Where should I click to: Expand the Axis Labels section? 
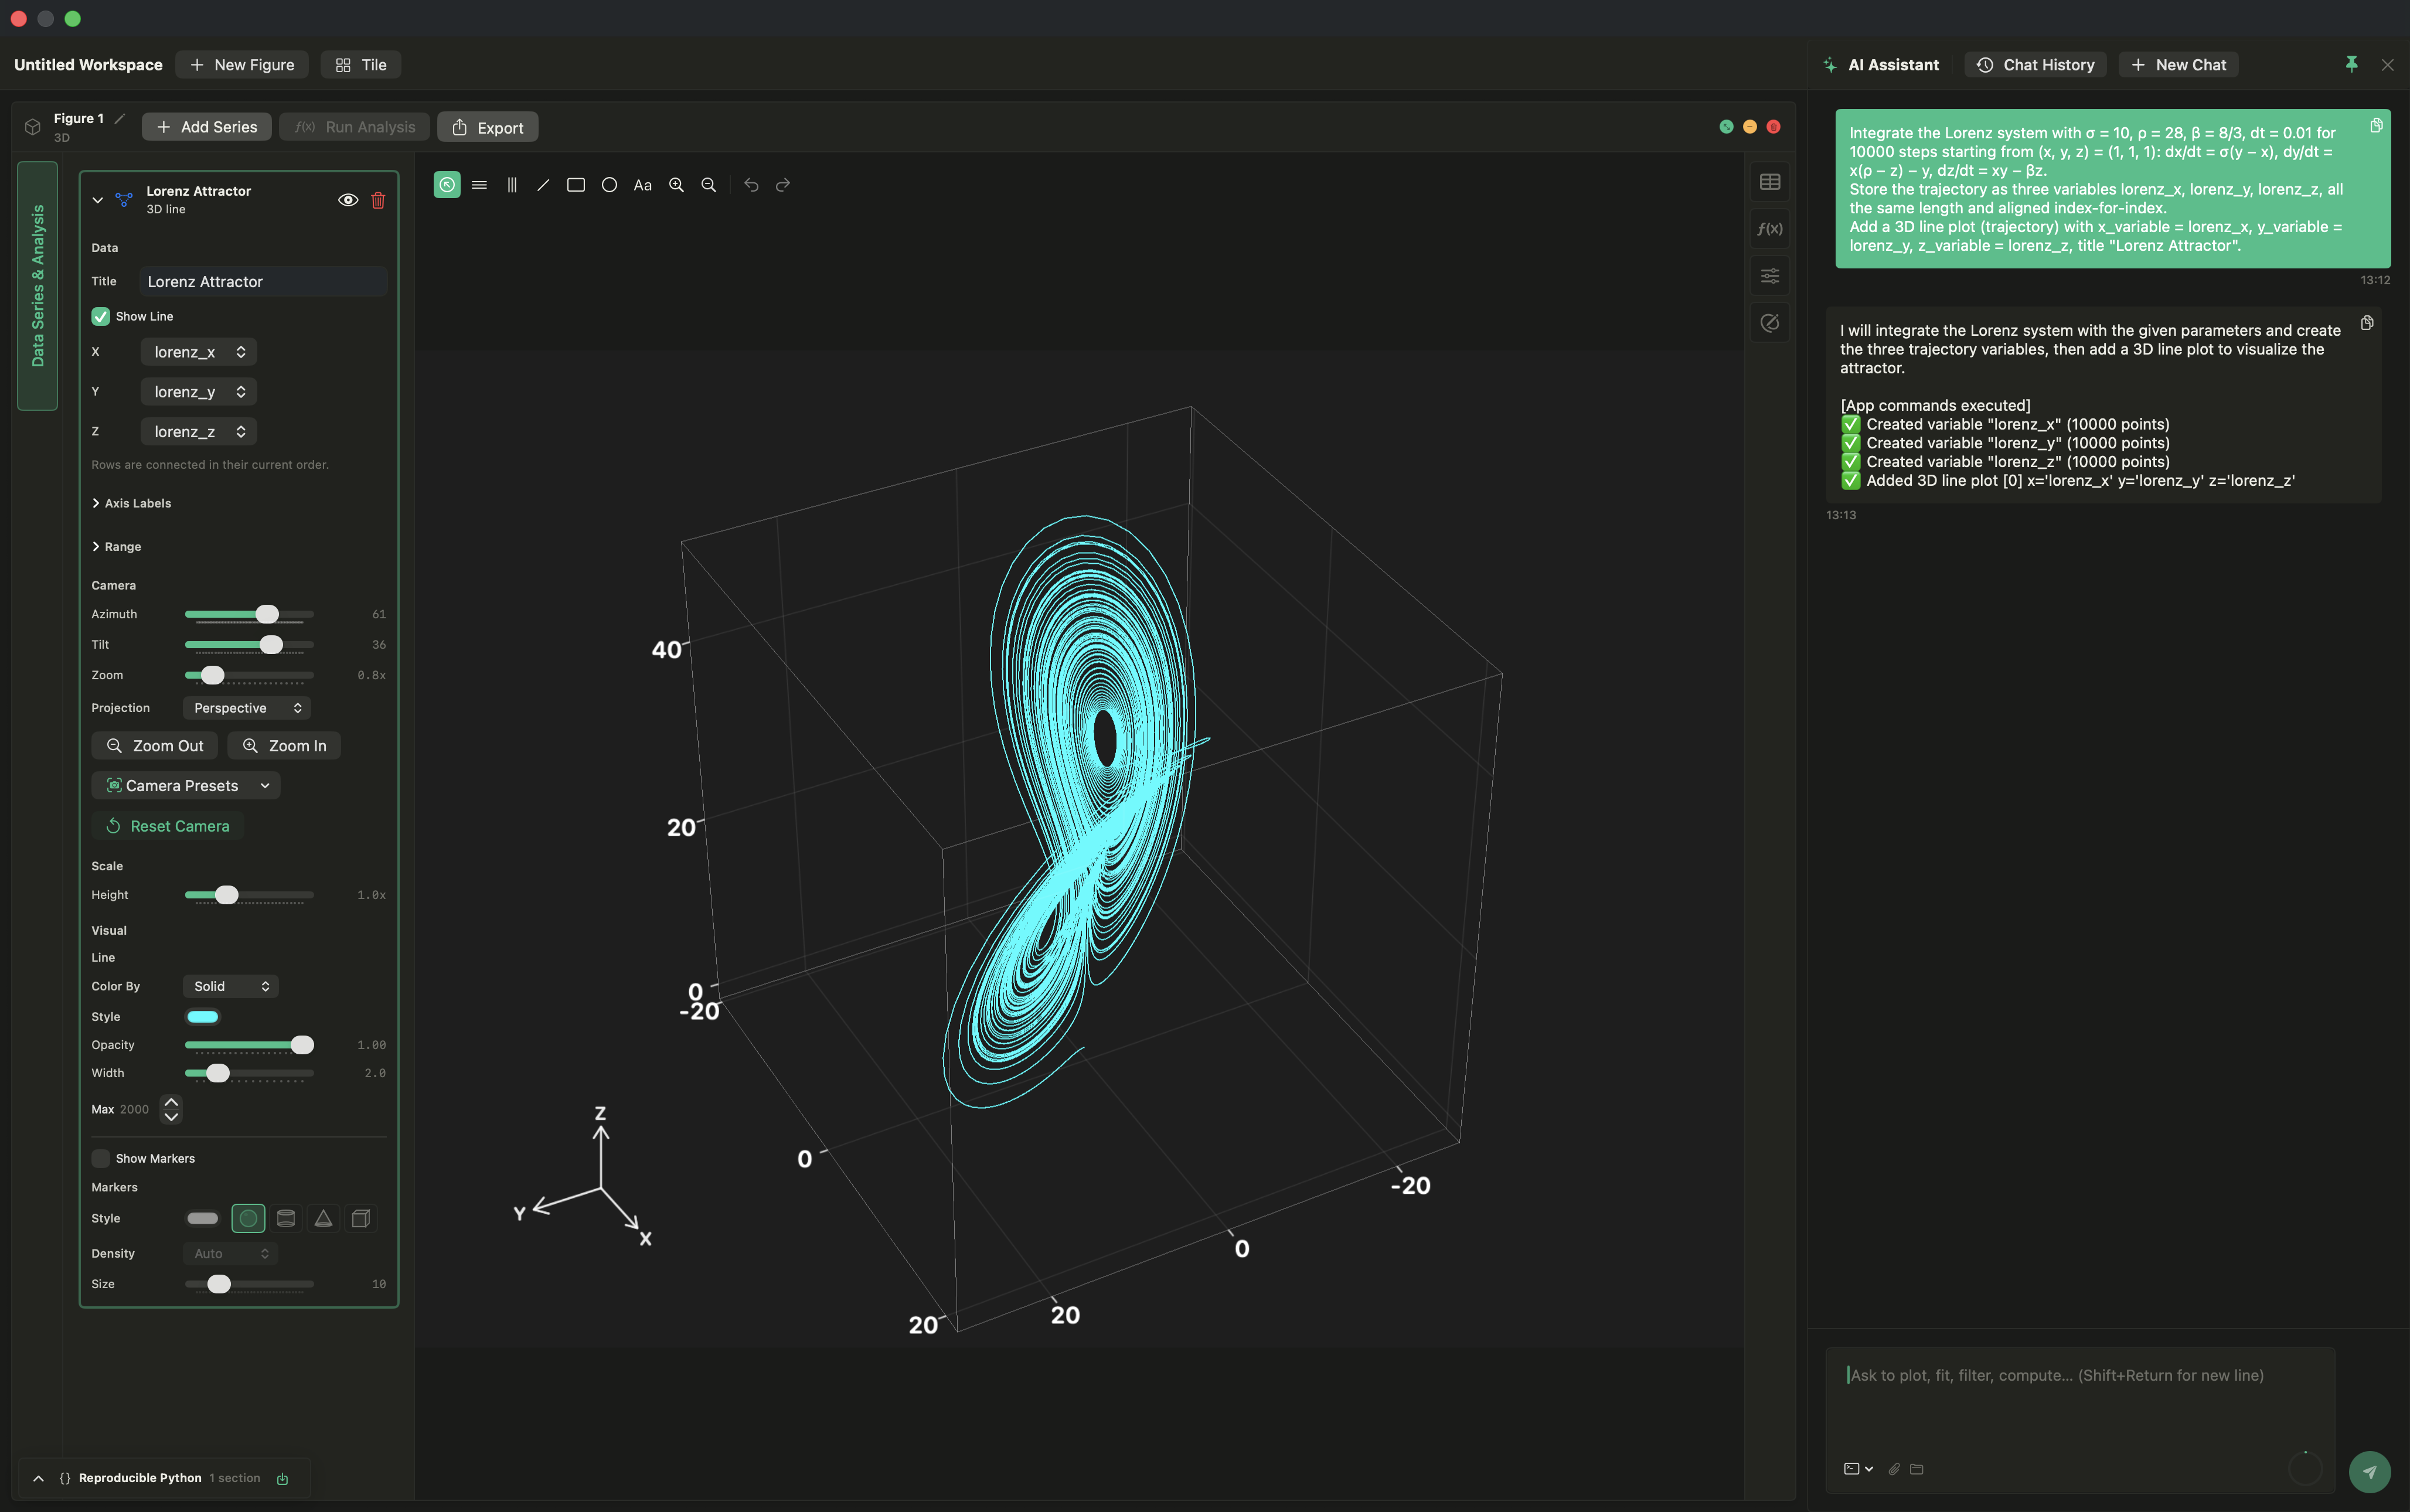pos(131,503)
